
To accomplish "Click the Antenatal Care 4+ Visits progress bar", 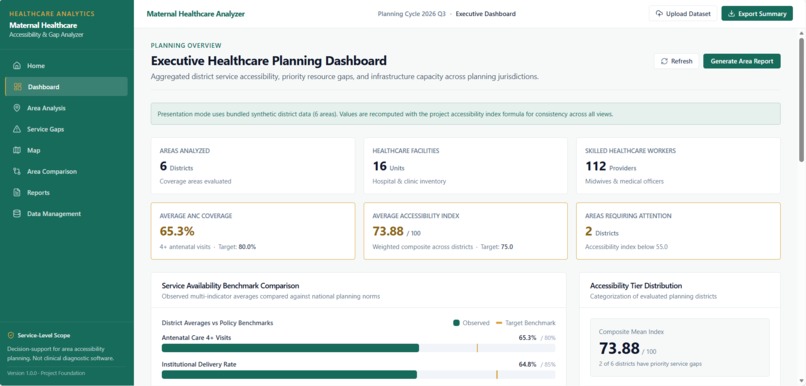I will coord(358,348).
